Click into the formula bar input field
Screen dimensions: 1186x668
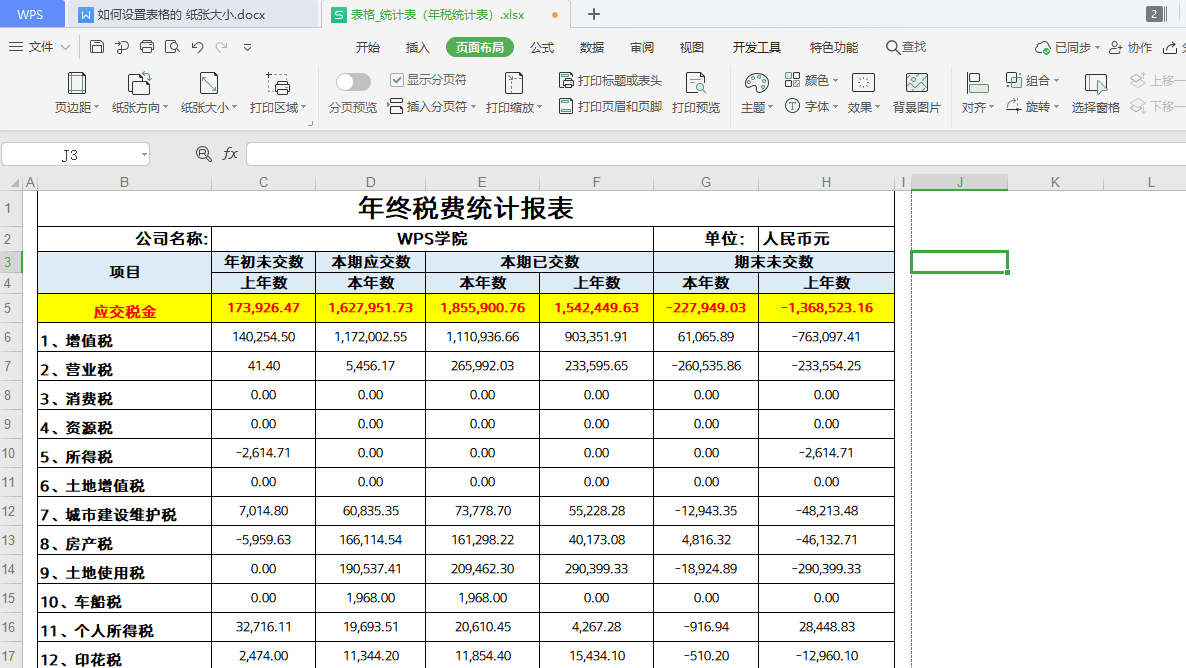[x=700, y=154]
